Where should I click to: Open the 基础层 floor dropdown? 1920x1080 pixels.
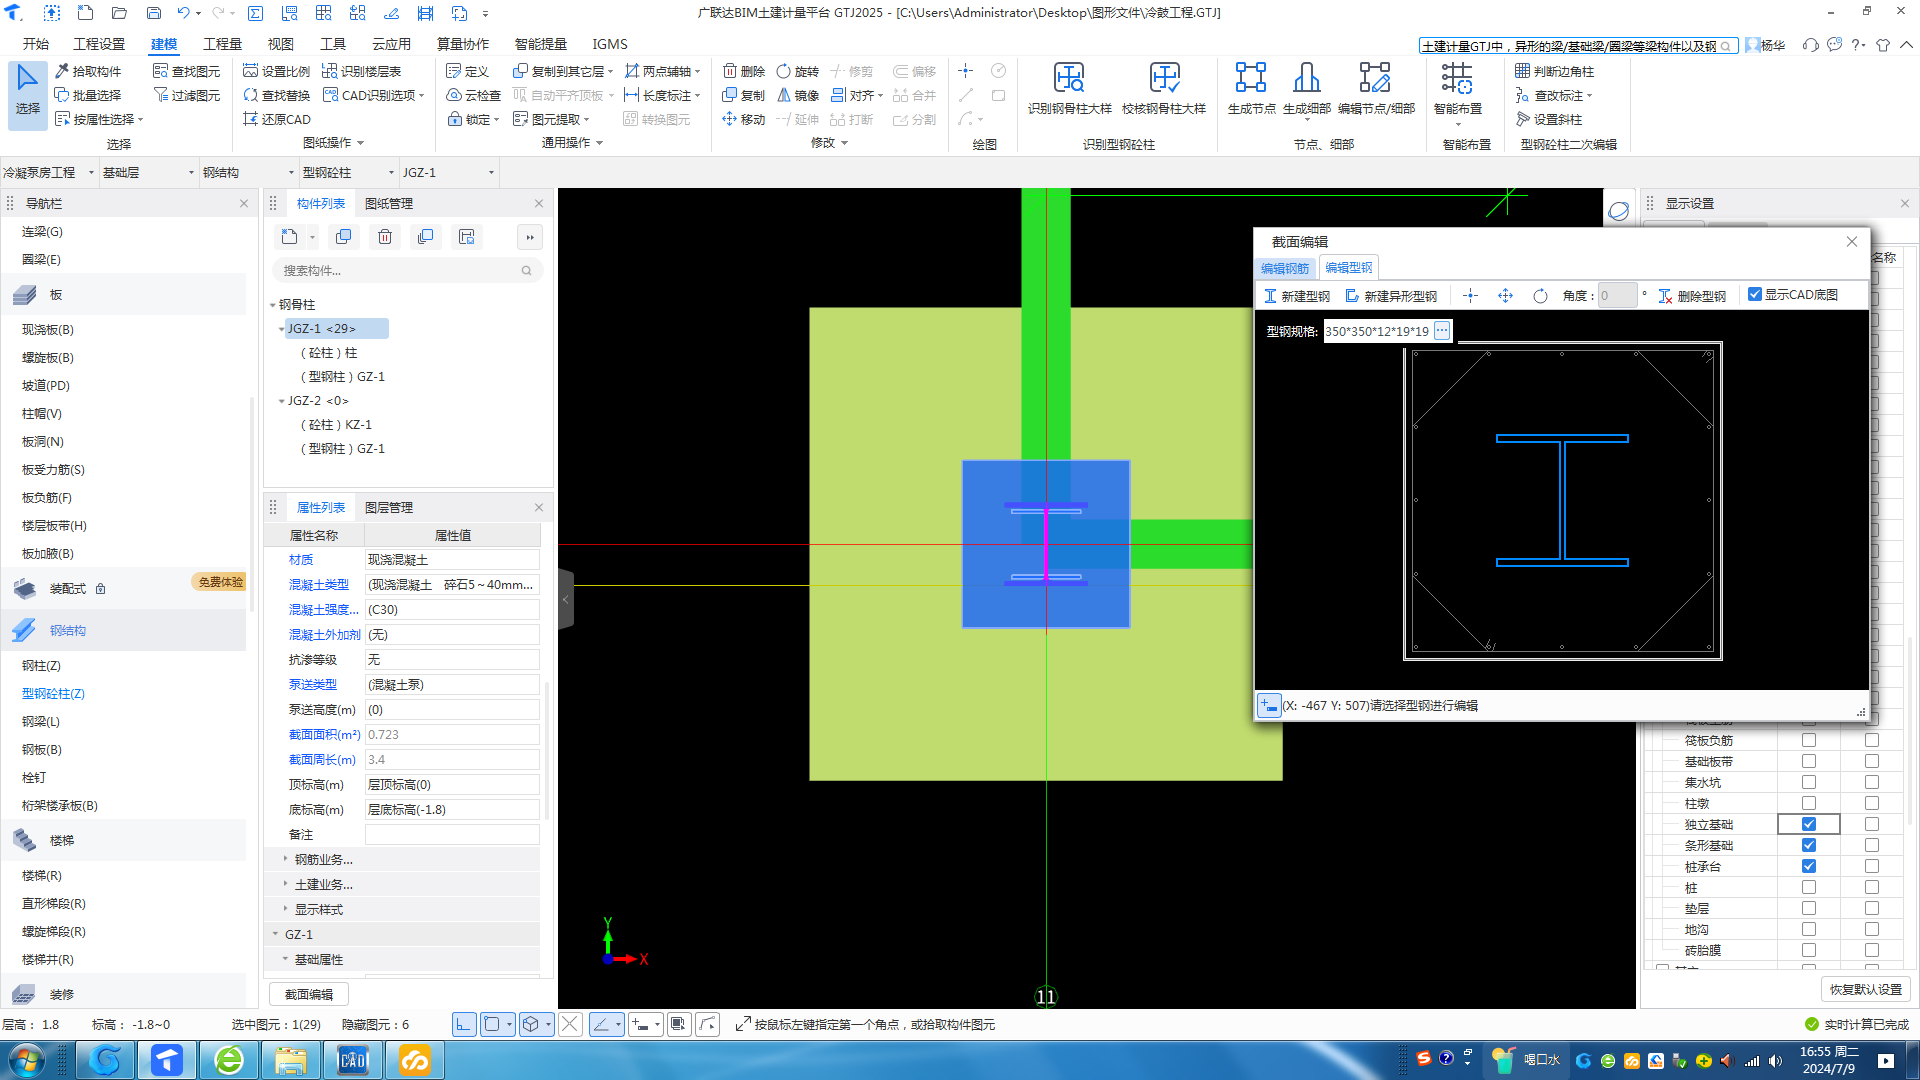(148, 172)
